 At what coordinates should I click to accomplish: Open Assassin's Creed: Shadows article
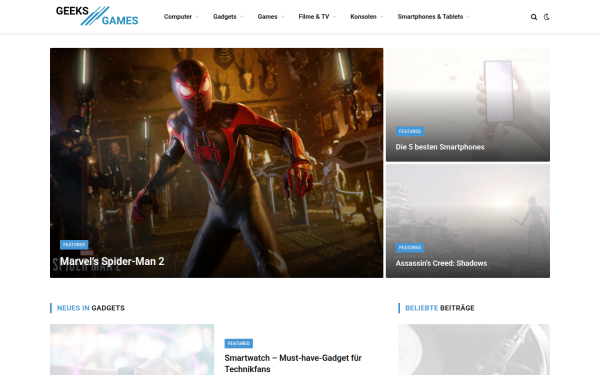[441, 263]
